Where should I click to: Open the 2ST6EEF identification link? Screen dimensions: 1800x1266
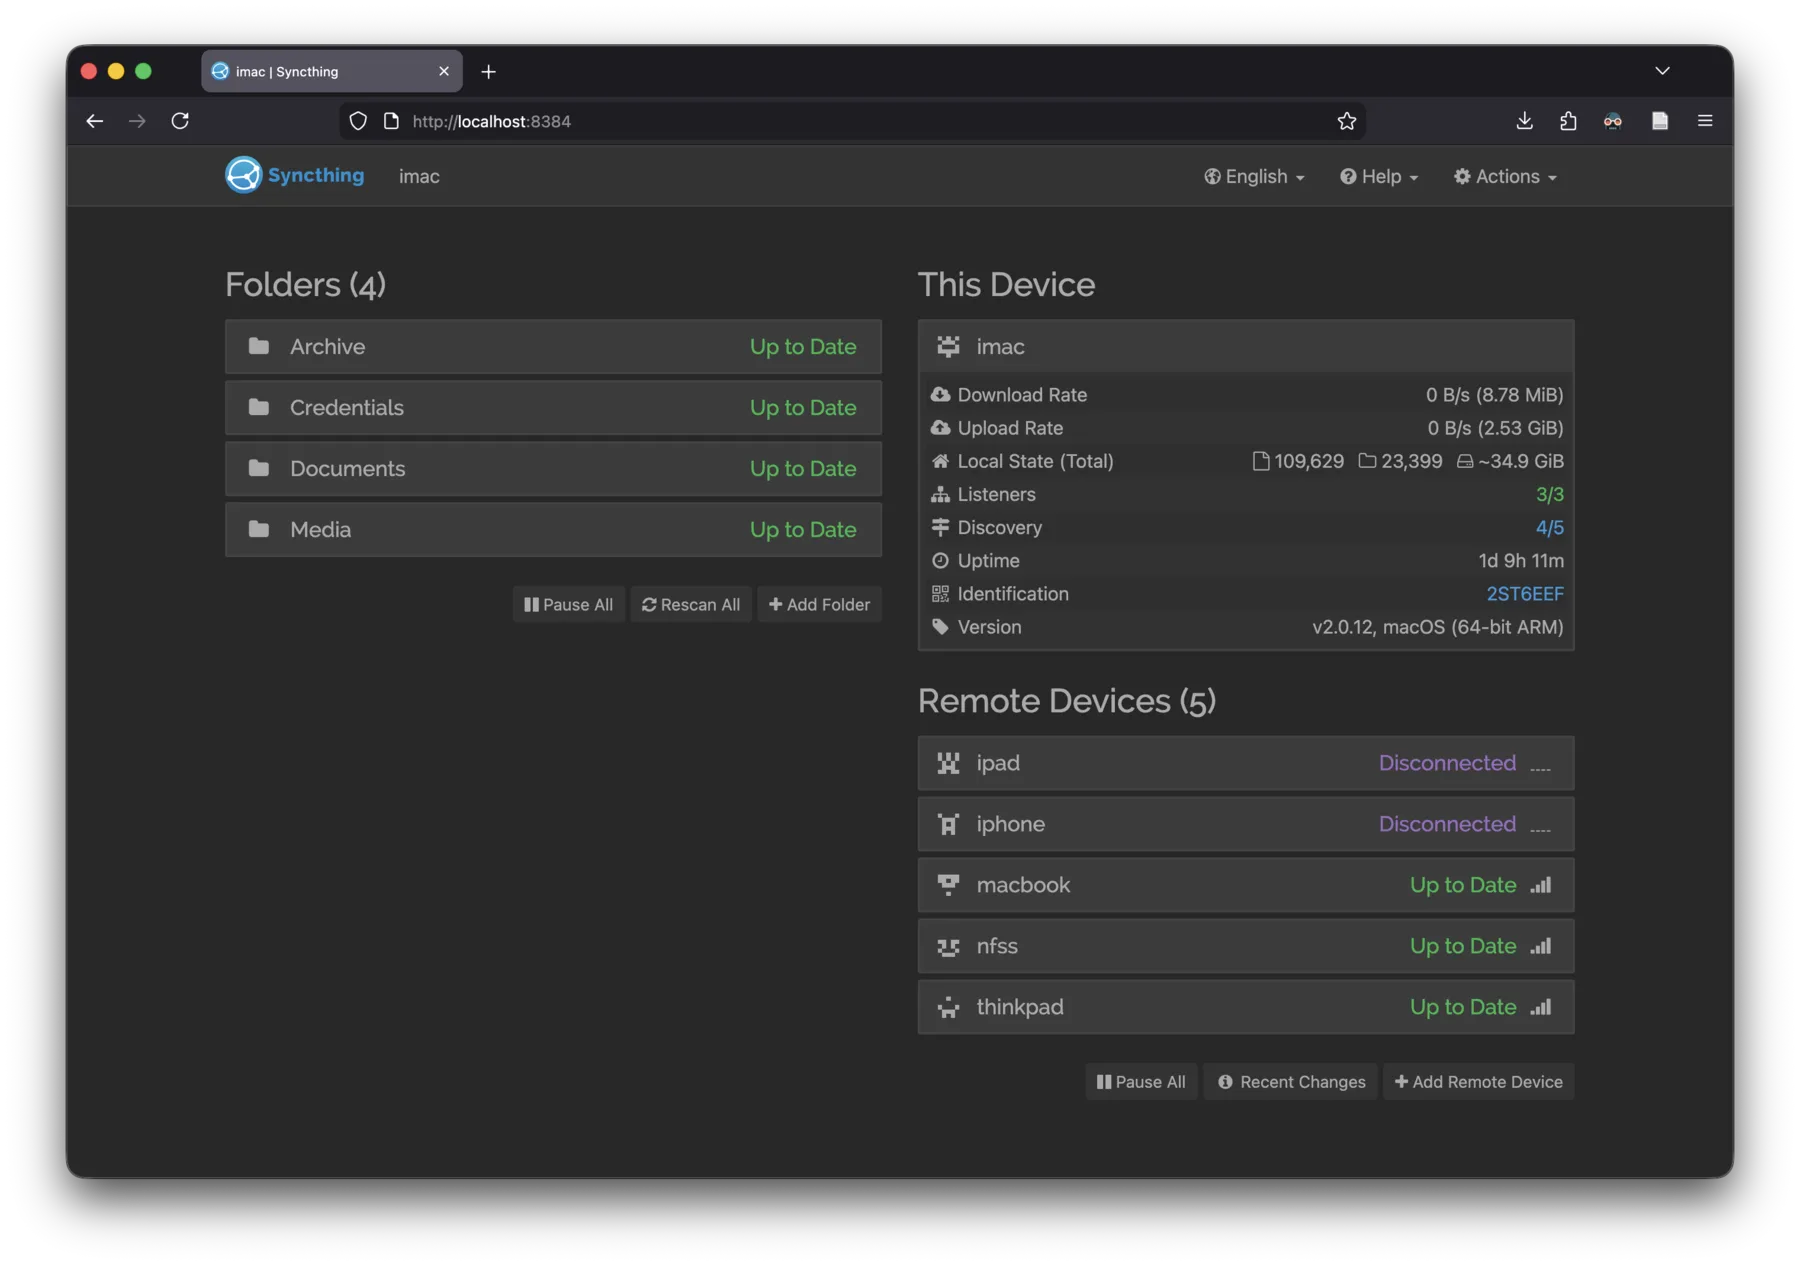coord(1524,593)
